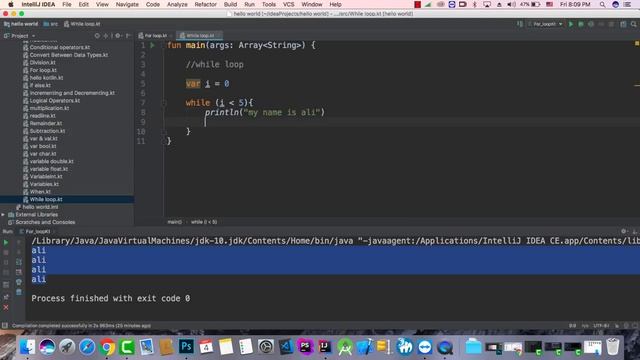Open IntelliJ IDEA icon in the Dock
This screenshot has height=360, width=640.
click(325, 347)
